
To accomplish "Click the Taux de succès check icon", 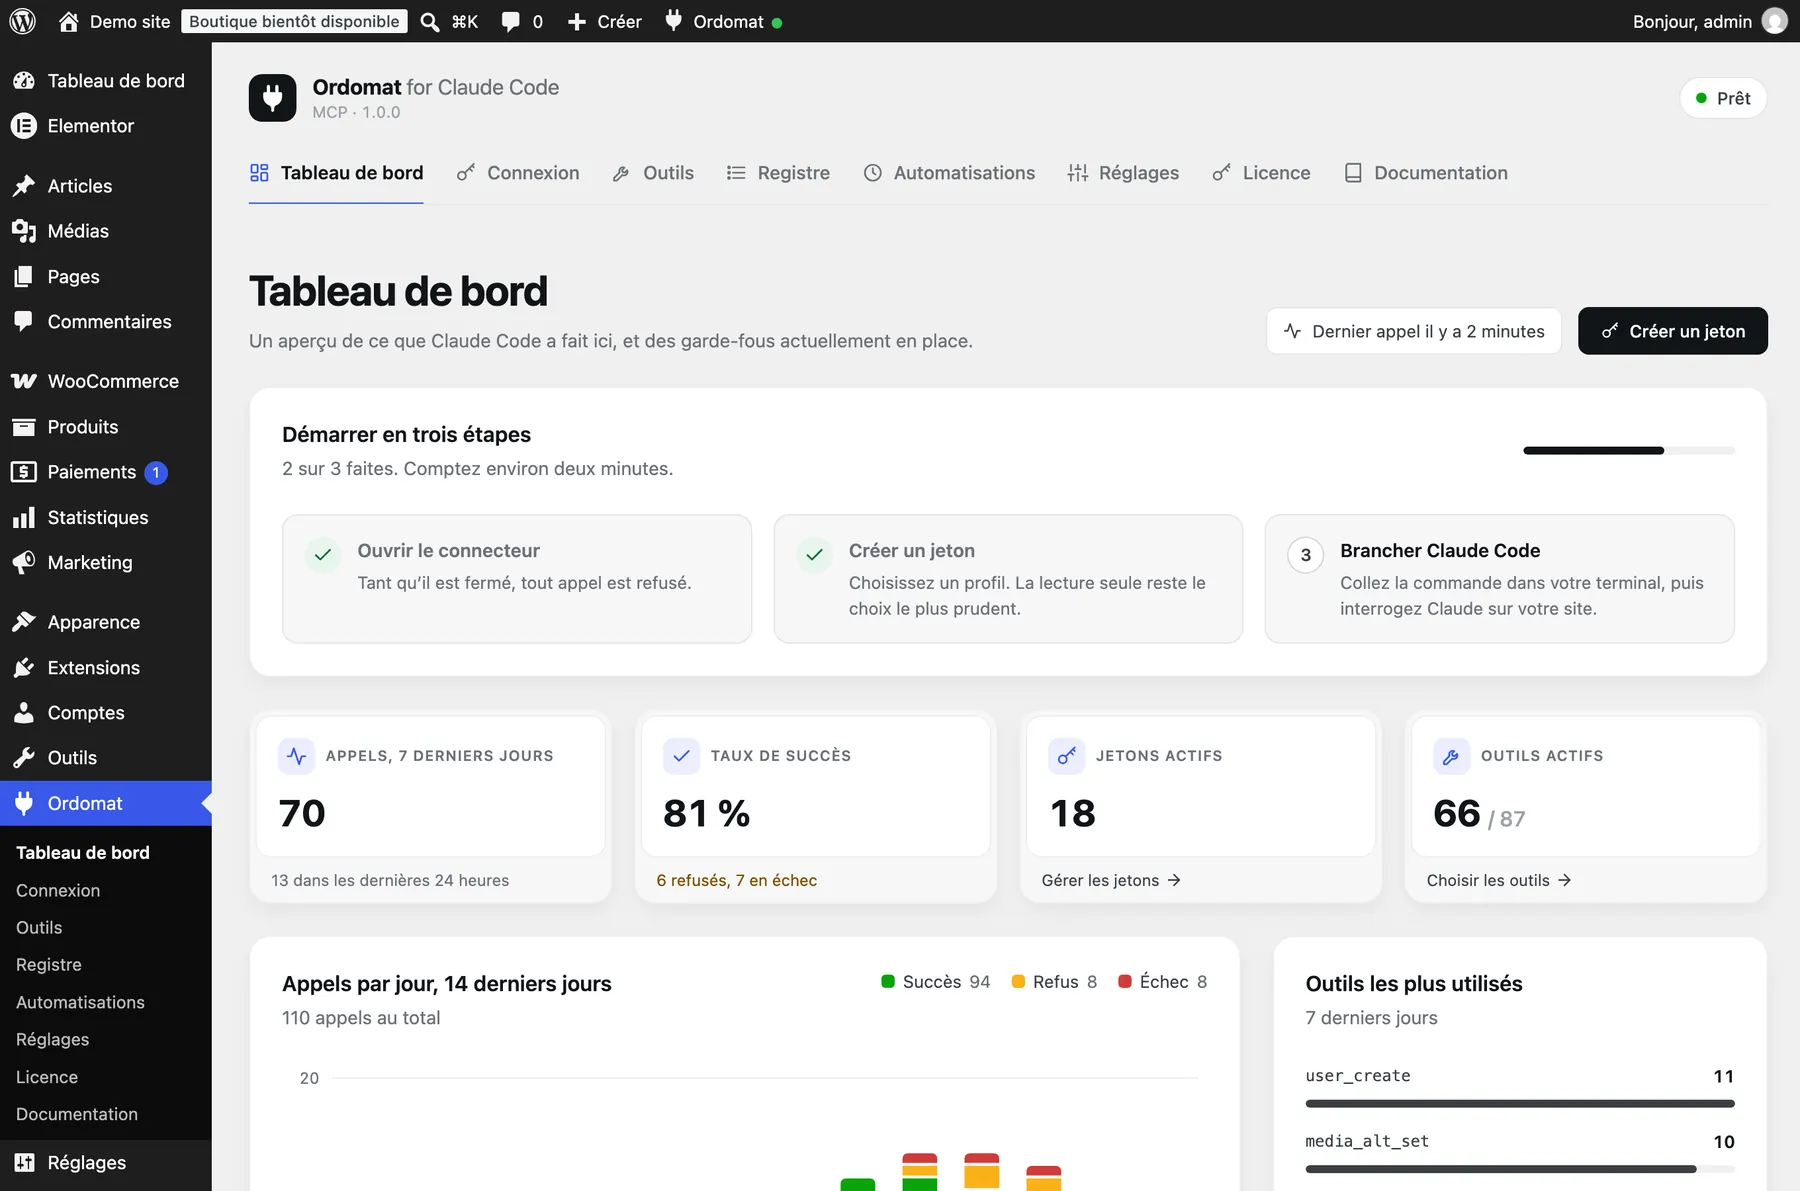I will pos(681,756).
